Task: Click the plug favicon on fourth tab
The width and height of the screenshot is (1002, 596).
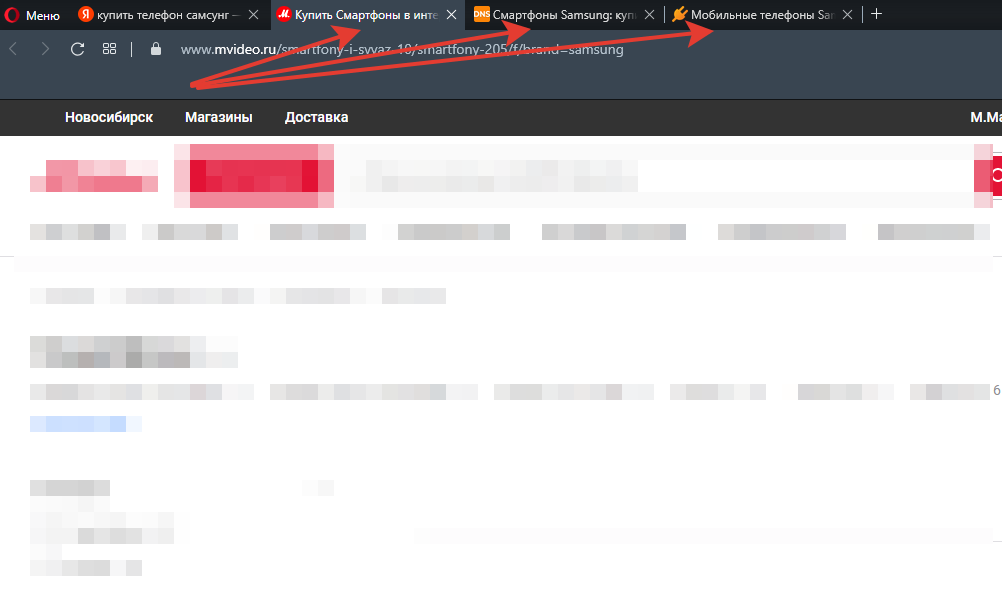Action: pyautogui.click(x=679, y=14)
